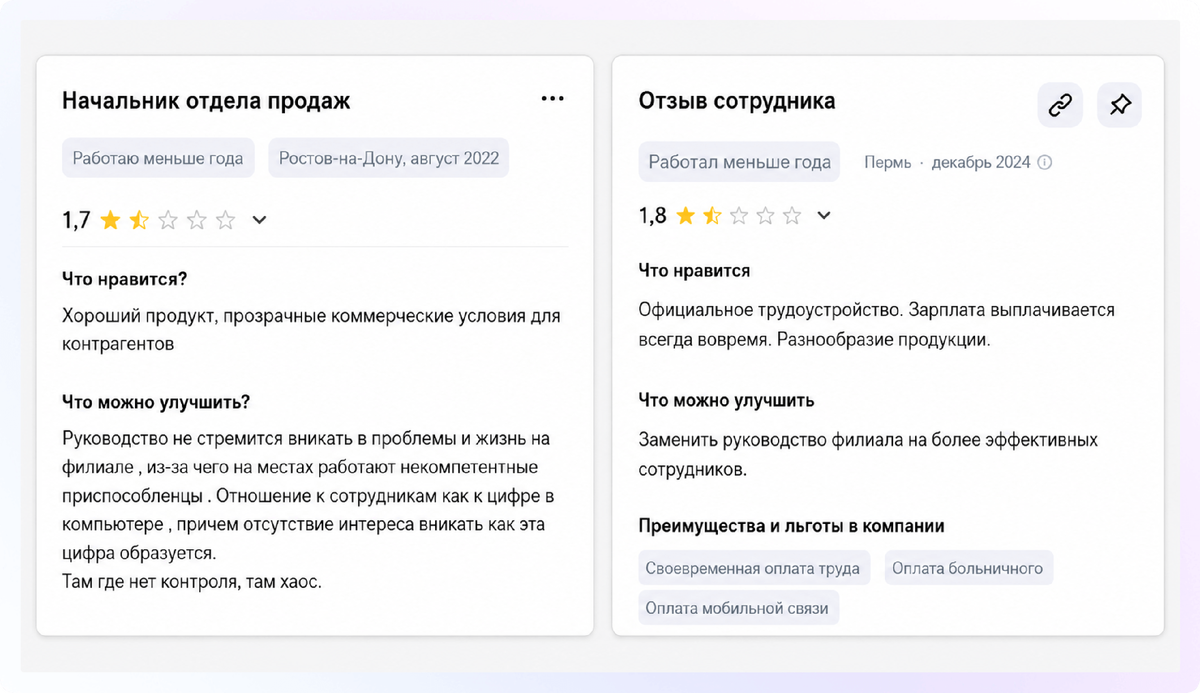Screen dimensions: 1200x693
Task: Click the 'Что нравится?' heading in left card
Action: (125, 279)
